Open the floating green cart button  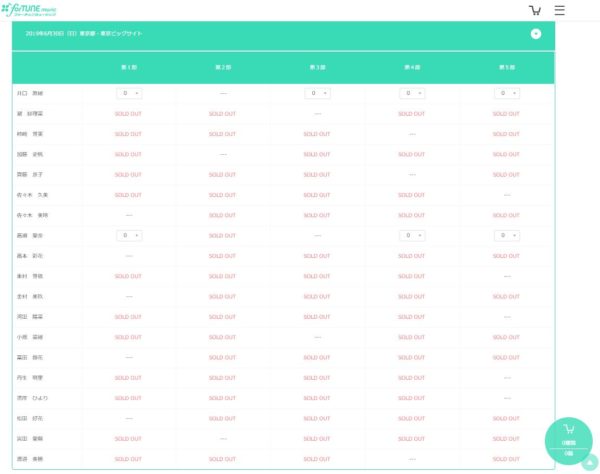click(x=568, y=441)
